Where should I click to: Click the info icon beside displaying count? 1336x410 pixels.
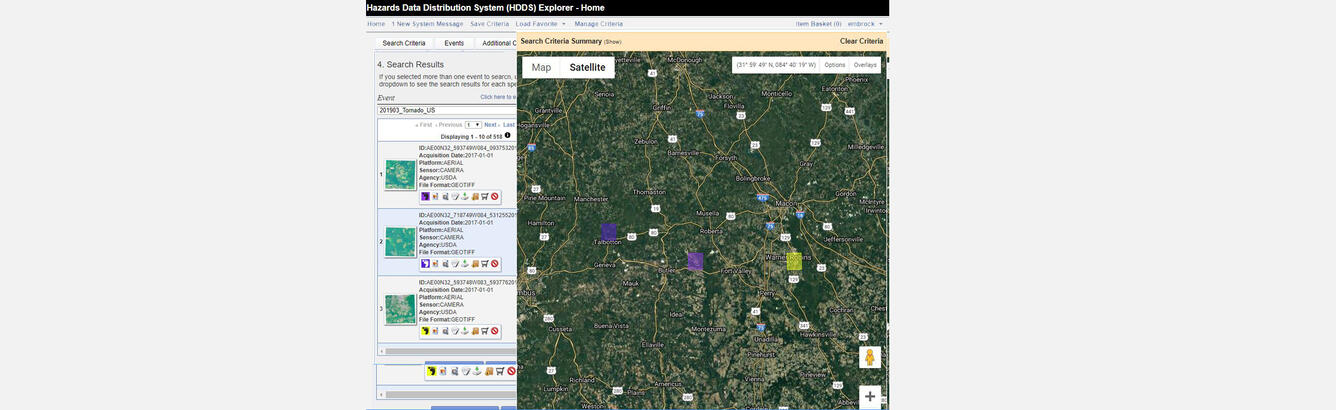tap(507, 135)
